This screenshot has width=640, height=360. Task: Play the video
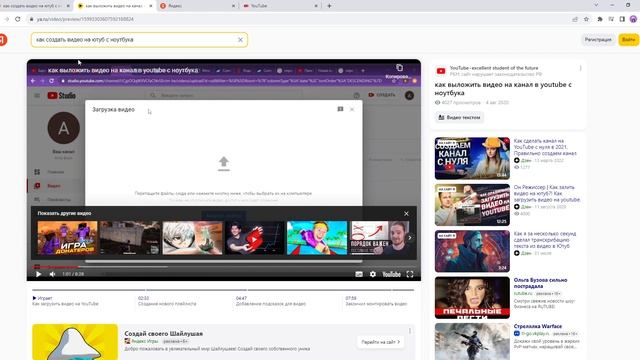pos(38,274)
